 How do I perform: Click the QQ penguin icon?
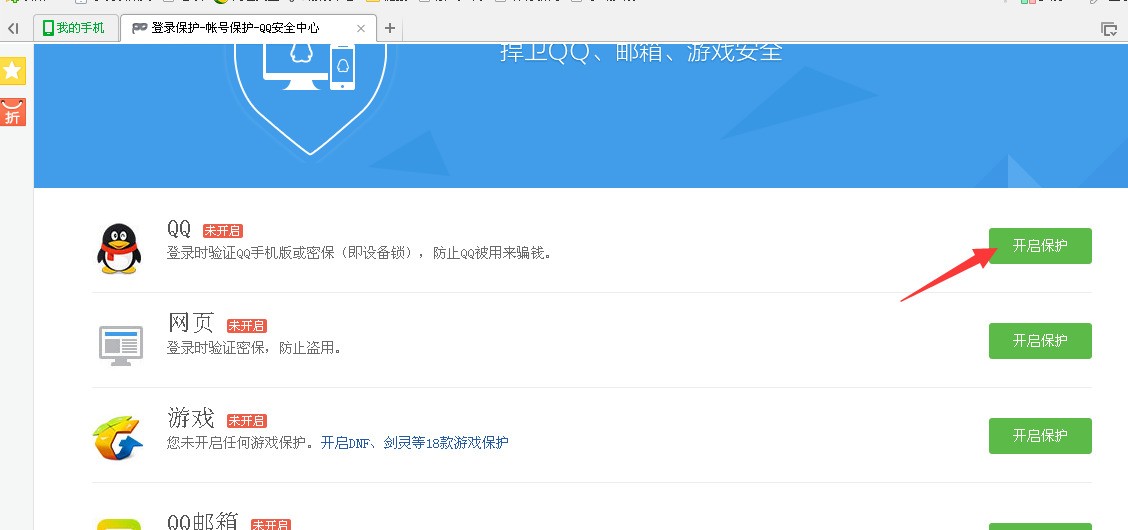point(119,249)
